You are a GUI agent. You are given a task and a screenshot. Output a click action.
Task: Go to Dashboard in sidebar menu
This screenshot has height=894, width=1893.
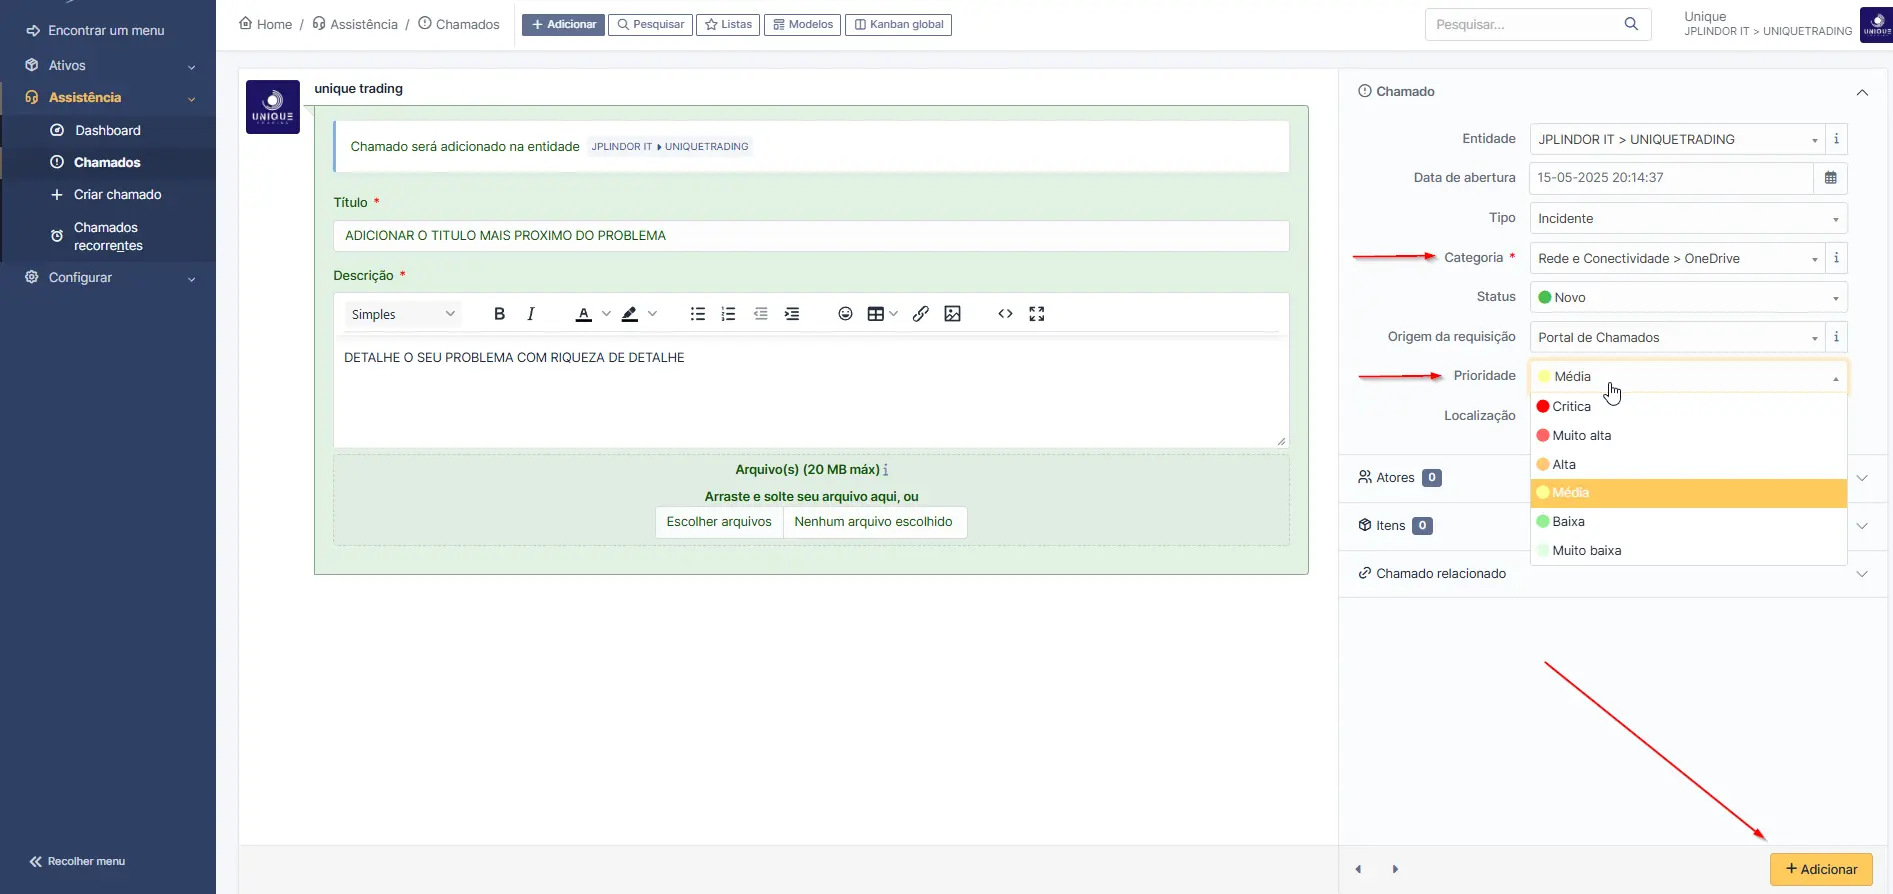click(107, 131)
